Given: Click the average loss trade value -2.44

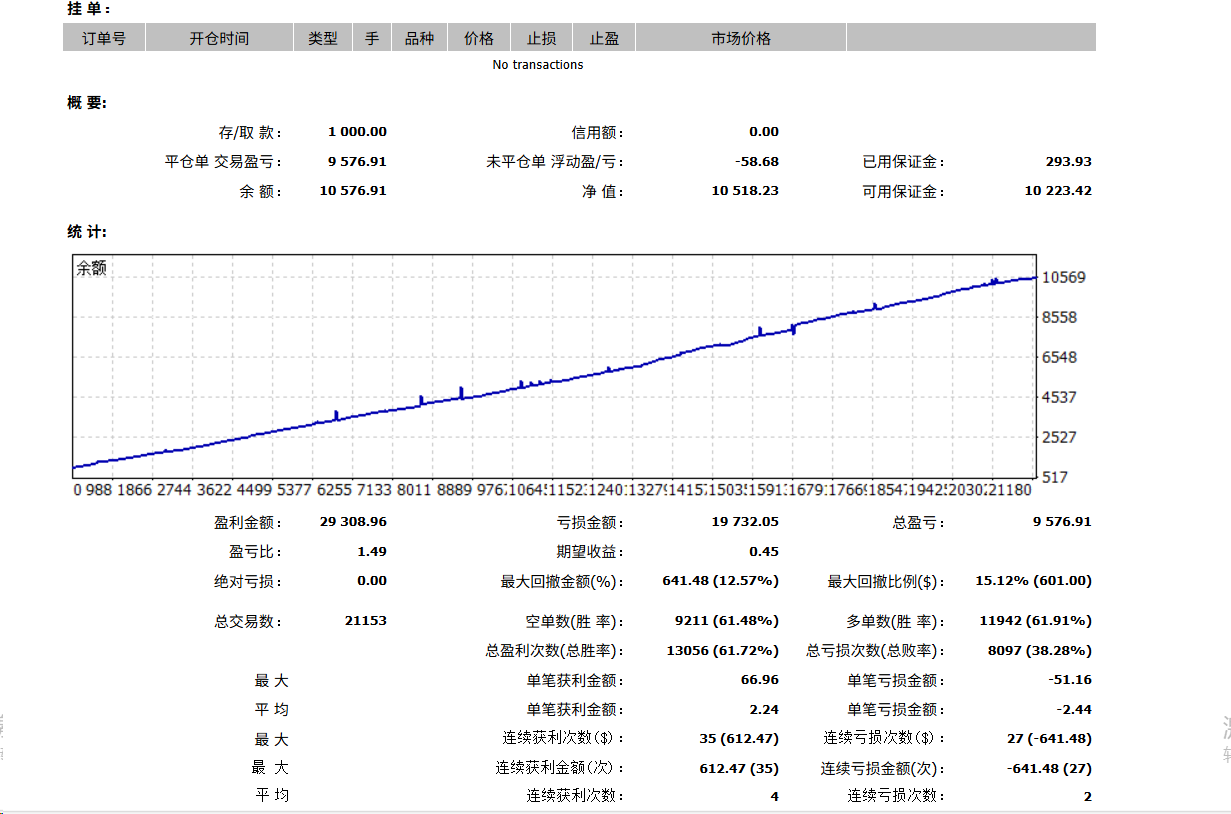Looking at the screenshot, I should pos(1073,709).
